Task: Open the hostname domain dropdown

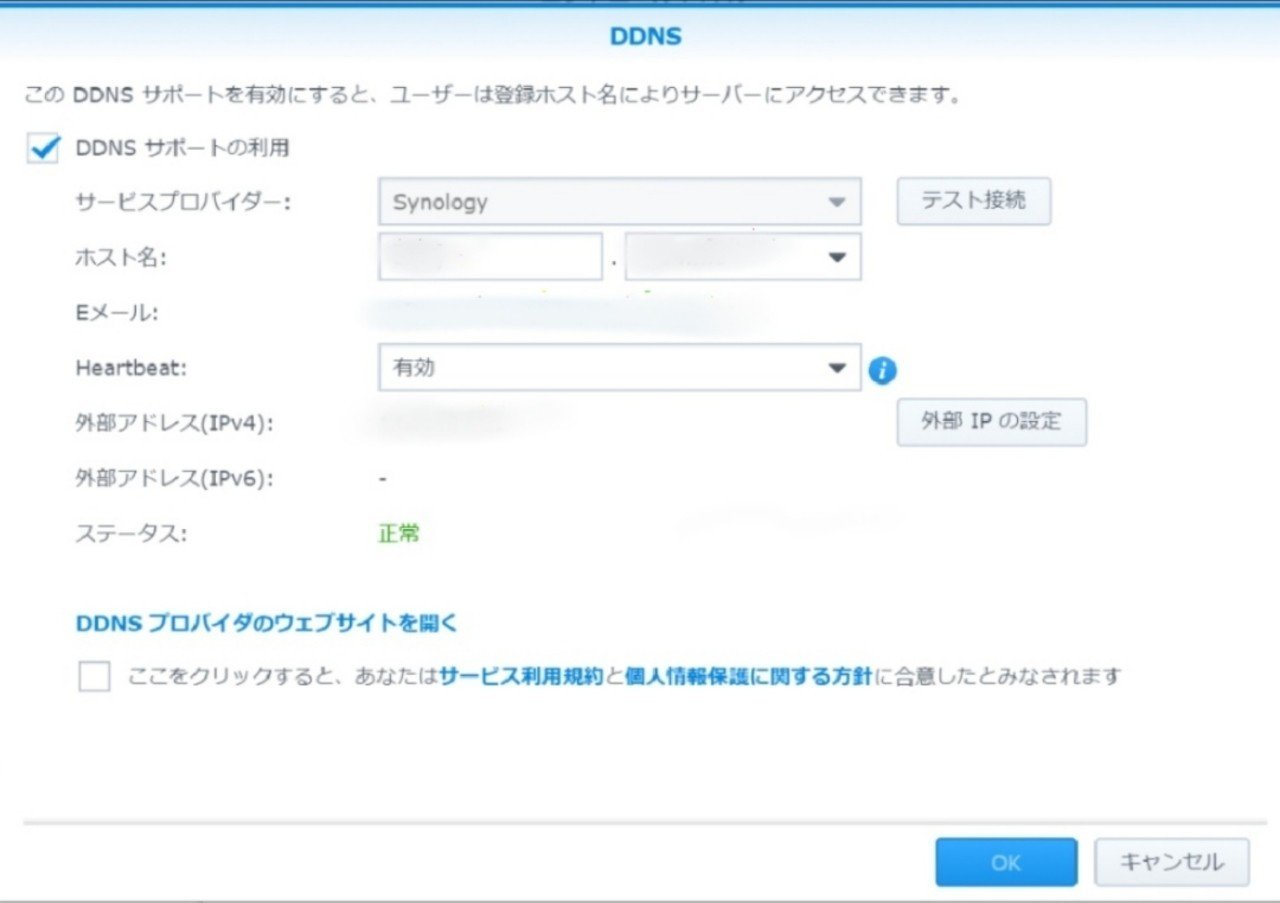Action: tap(743, 257)
